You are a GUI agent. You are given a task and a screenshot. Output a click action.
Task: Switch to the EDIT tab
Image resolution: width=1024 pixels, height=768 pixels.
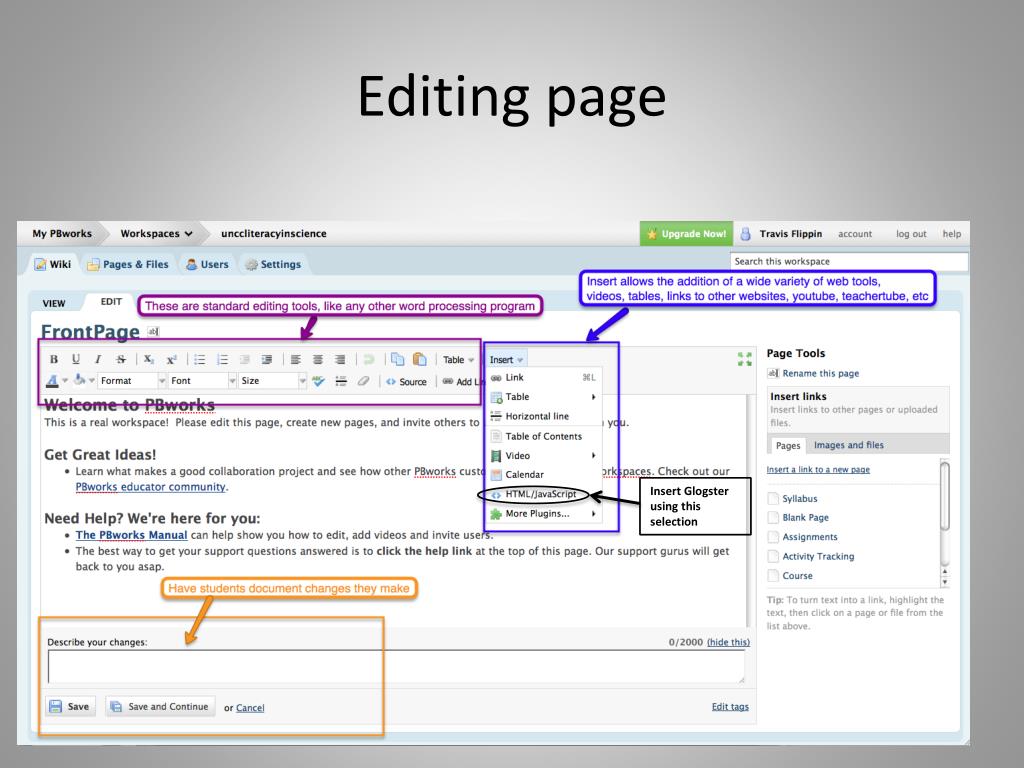pos(111,302)
